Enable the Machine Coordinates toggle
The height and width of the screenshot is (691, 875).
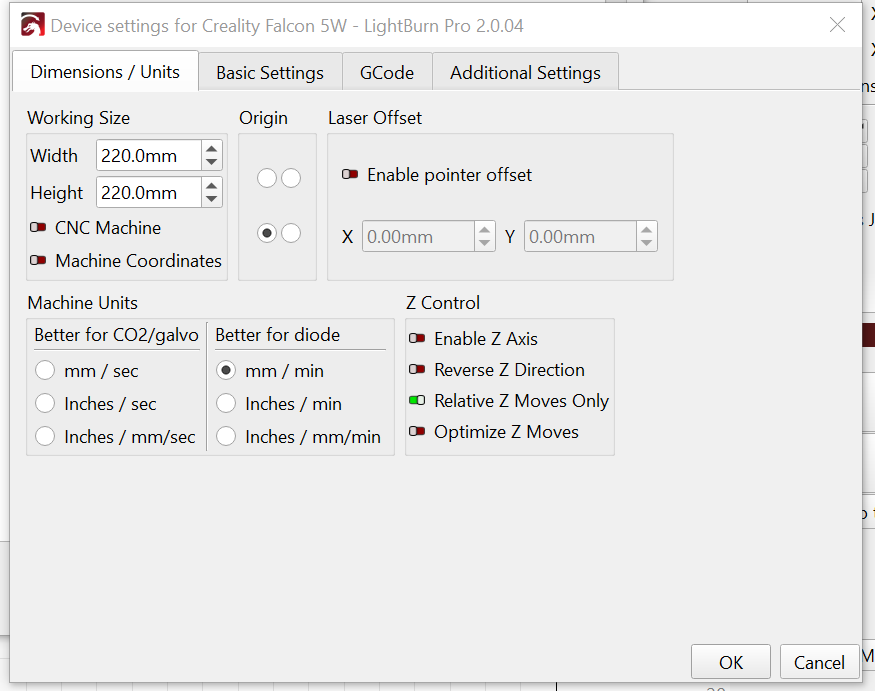39,261
